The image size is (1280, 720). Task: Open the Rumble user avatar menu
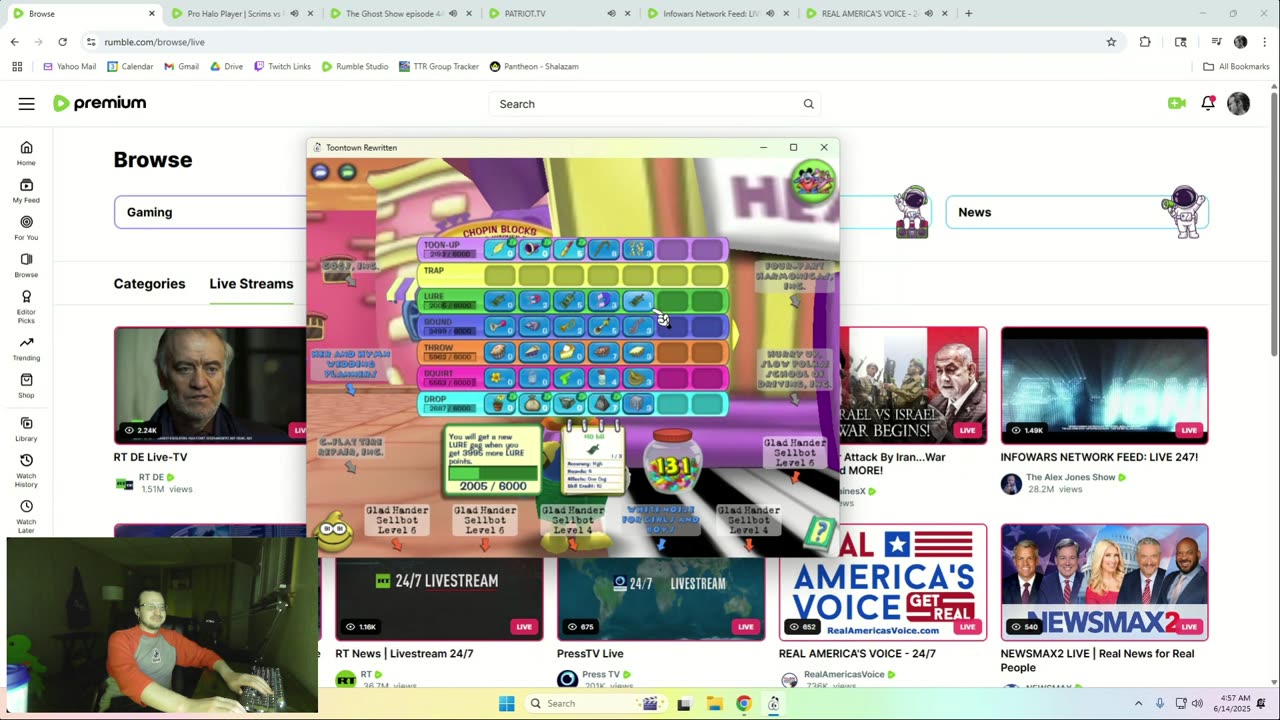coord(1238,103)
